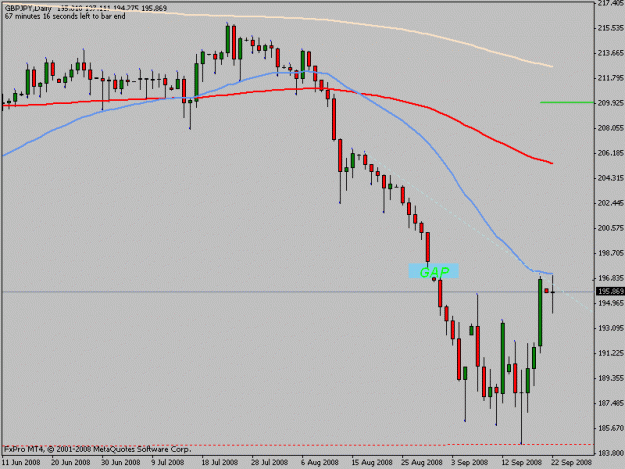Click the 28 Jul 2008 date label

(270, 463)
